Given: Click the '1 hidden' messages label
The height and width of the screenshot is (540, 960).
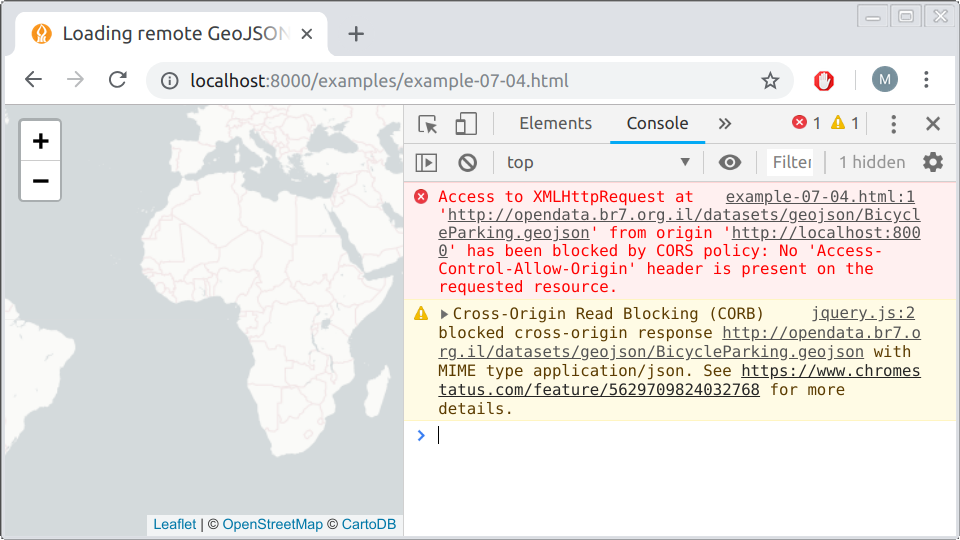Looking at the screenshot, I should [872, 162].
